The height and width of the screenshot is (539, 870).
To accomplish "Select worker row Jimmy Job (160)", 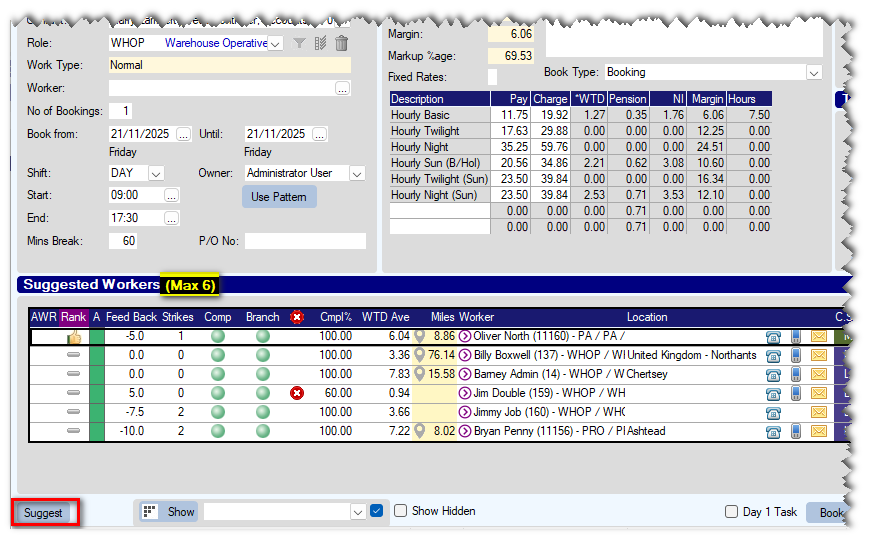I will (x=438, y=412).
